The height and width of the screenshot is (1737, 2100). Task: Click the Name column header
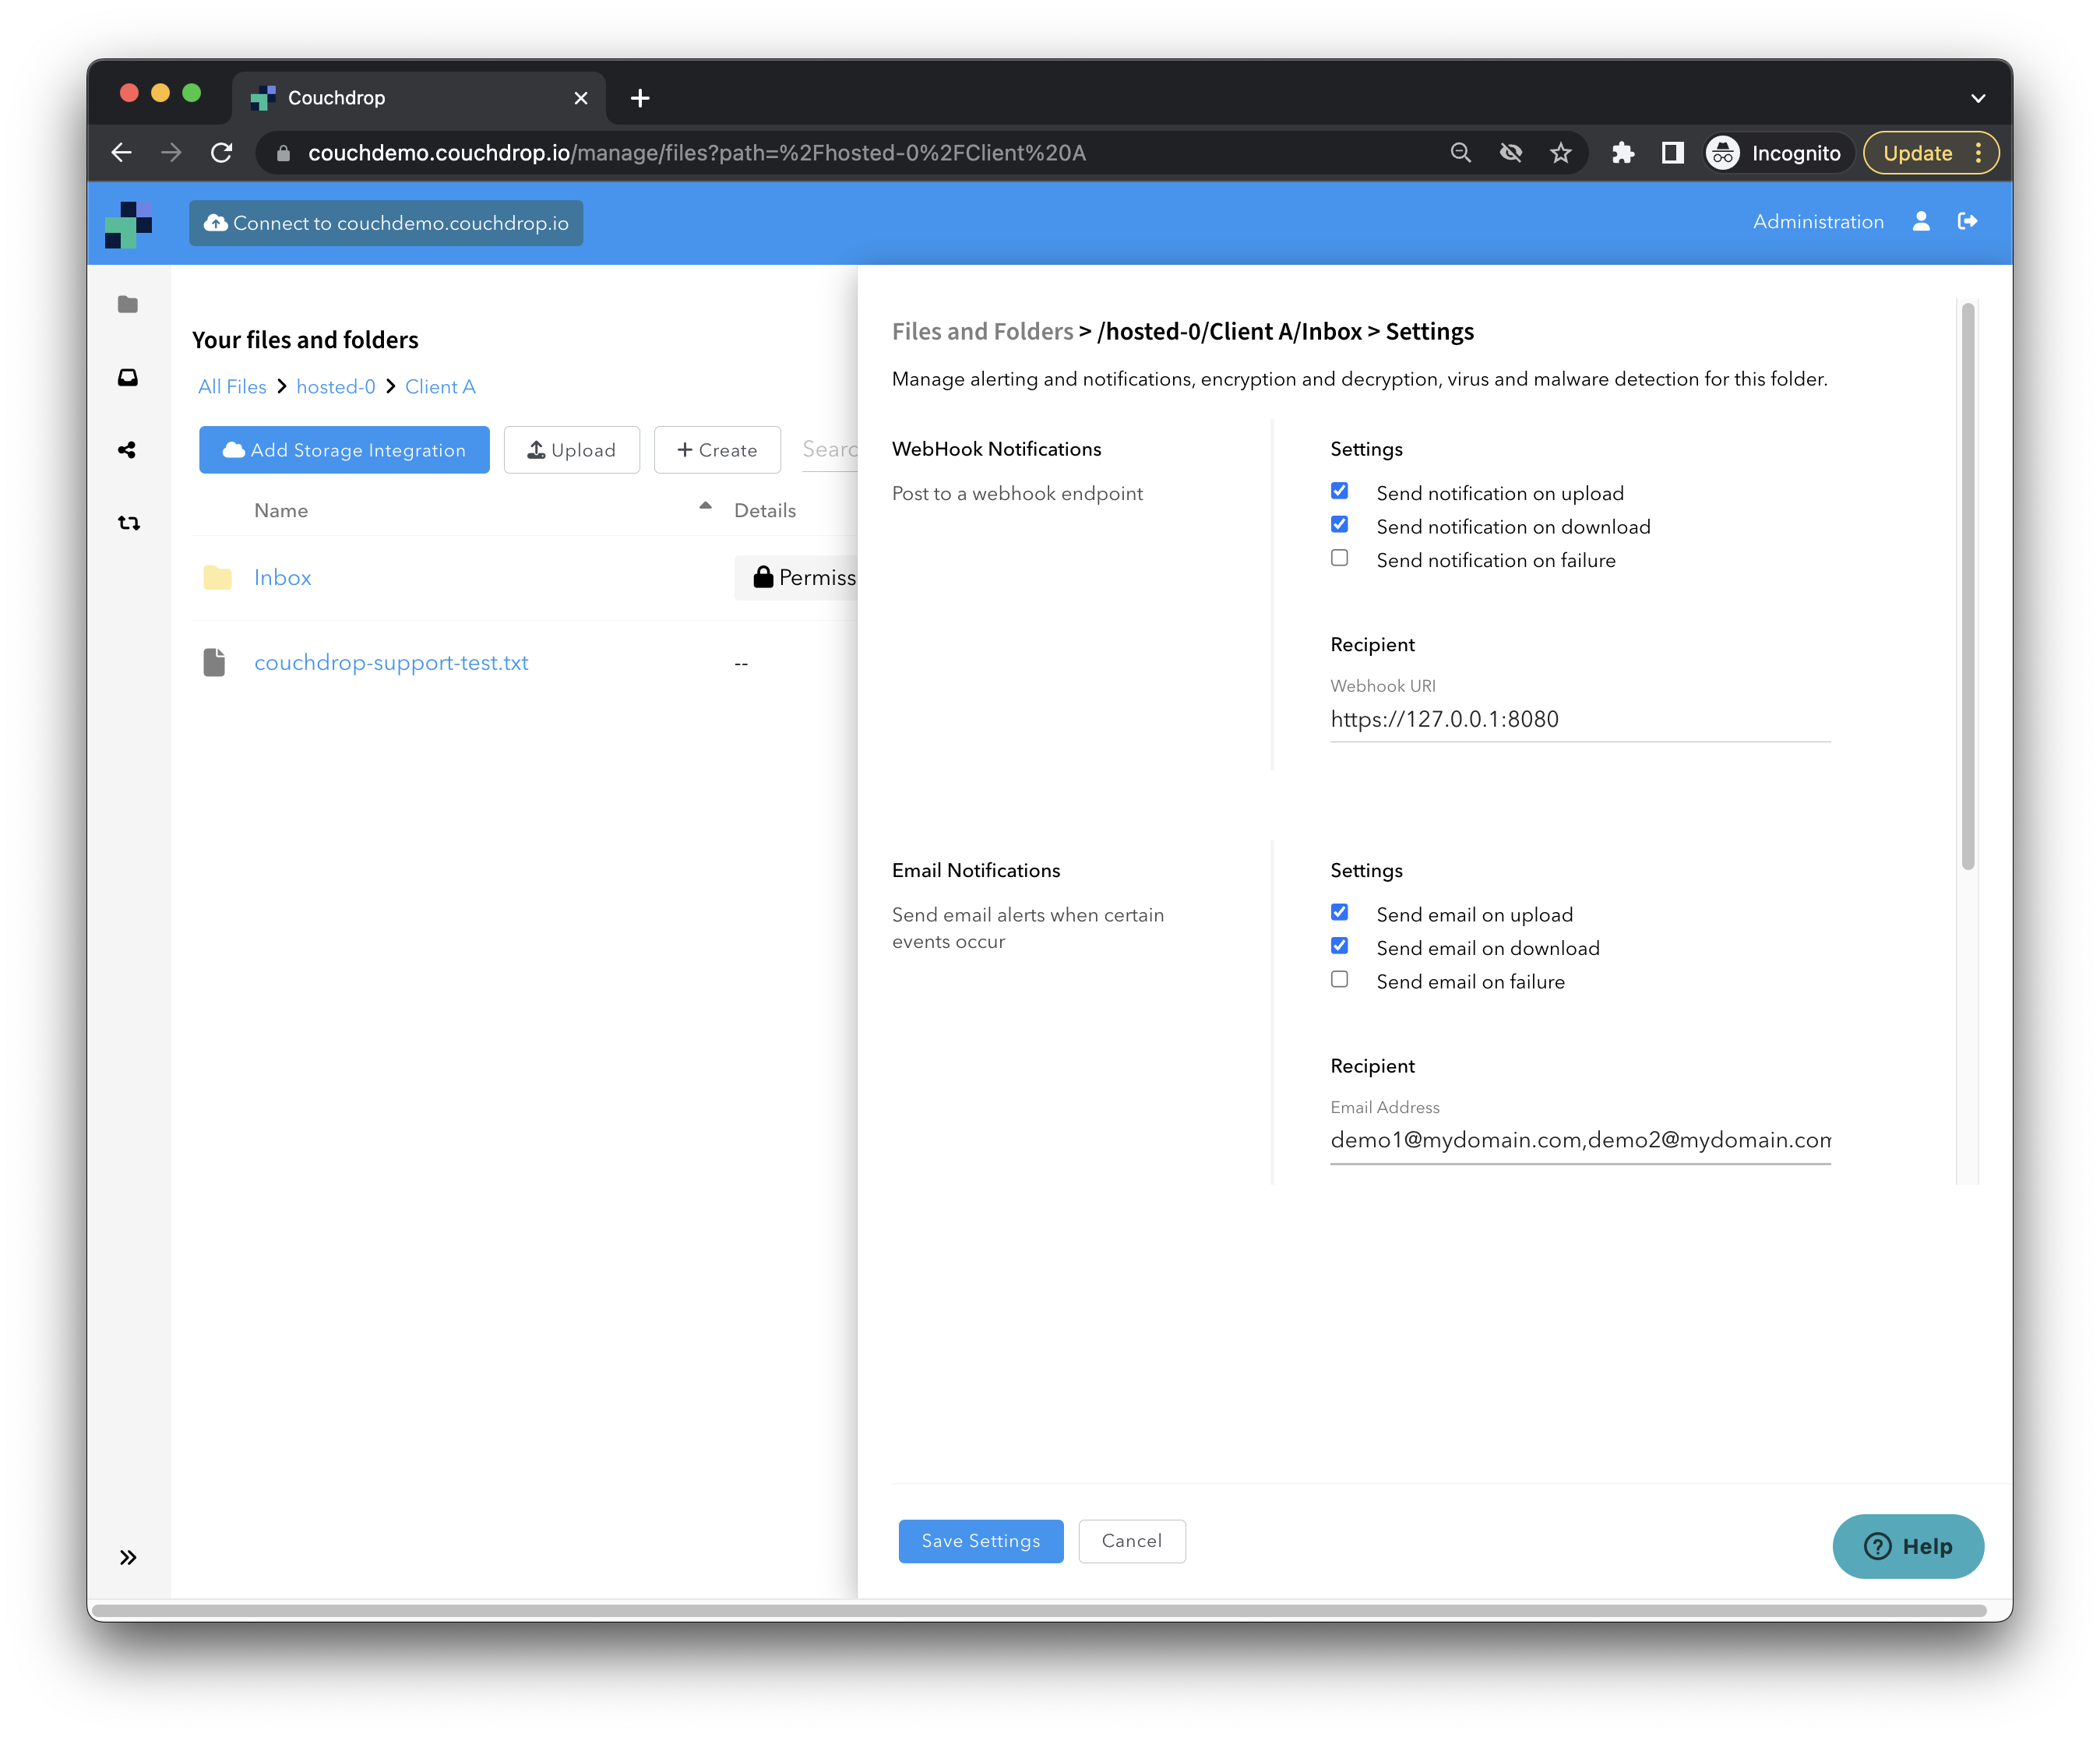coord(281,510)
